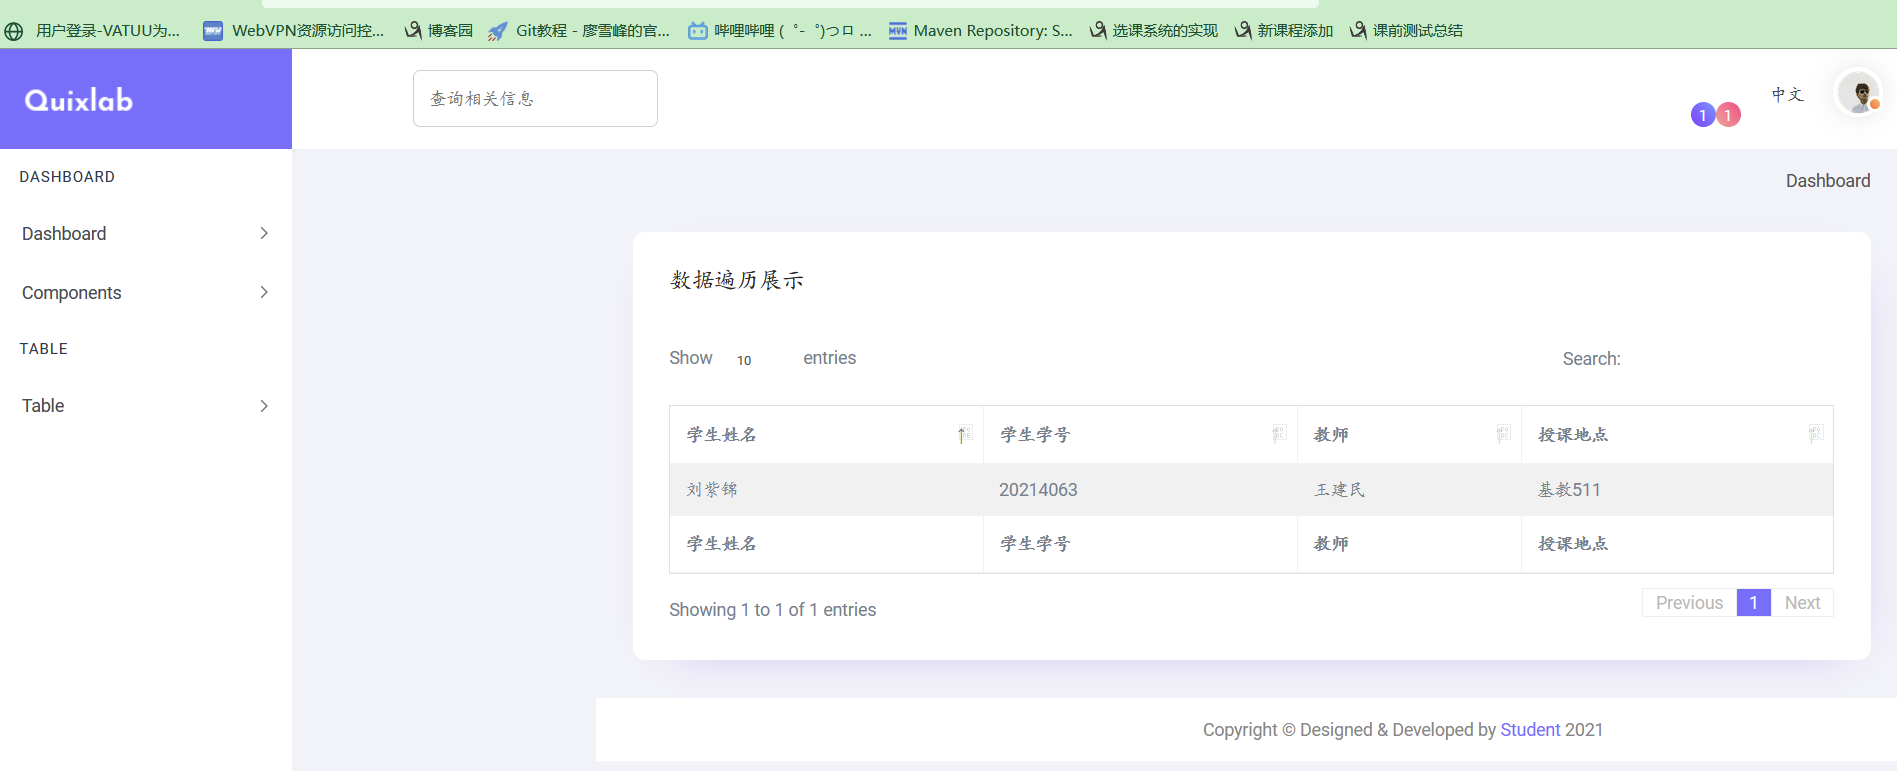Open 新课程添加 bookmark

[x=1284, y=31]
